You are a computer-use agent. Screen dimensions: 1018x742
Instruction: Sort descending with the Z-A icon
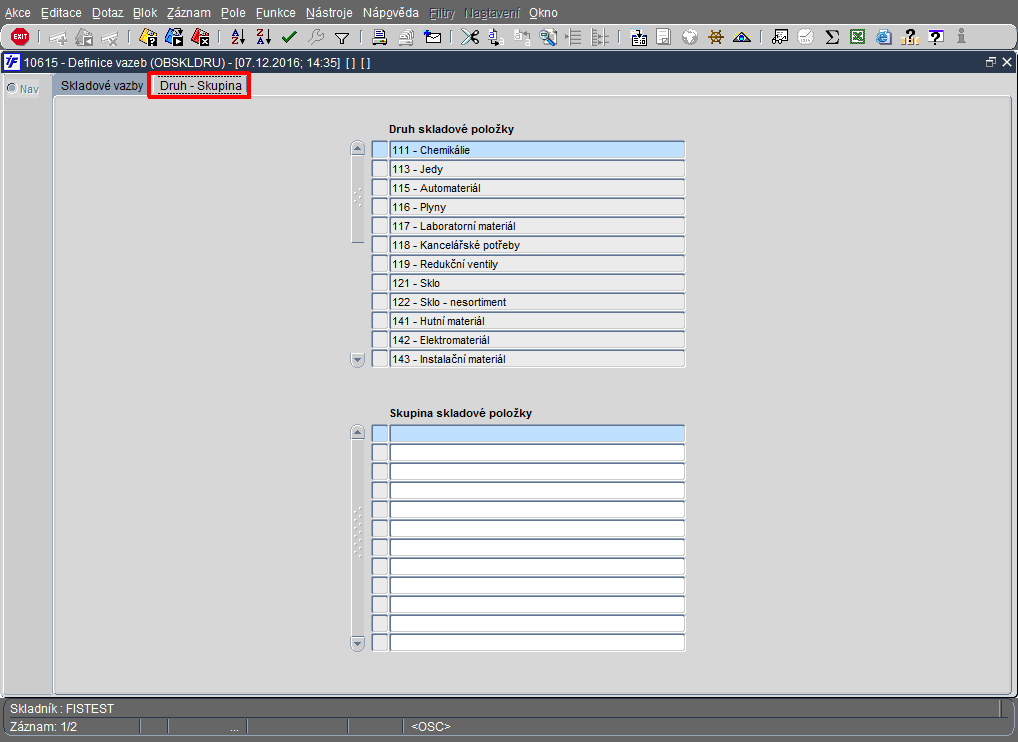click(x=263, y=37)
